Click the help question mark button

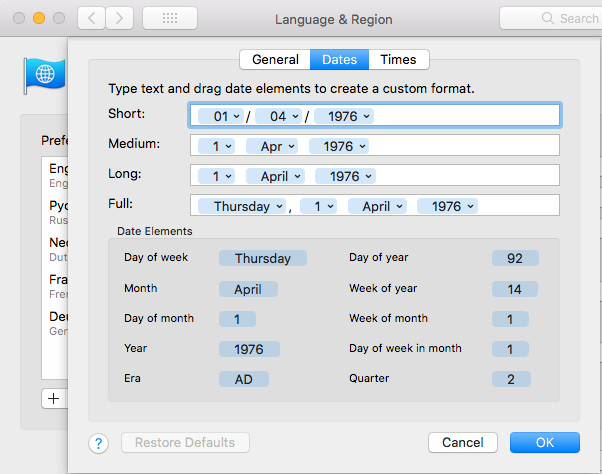[100, 443]
